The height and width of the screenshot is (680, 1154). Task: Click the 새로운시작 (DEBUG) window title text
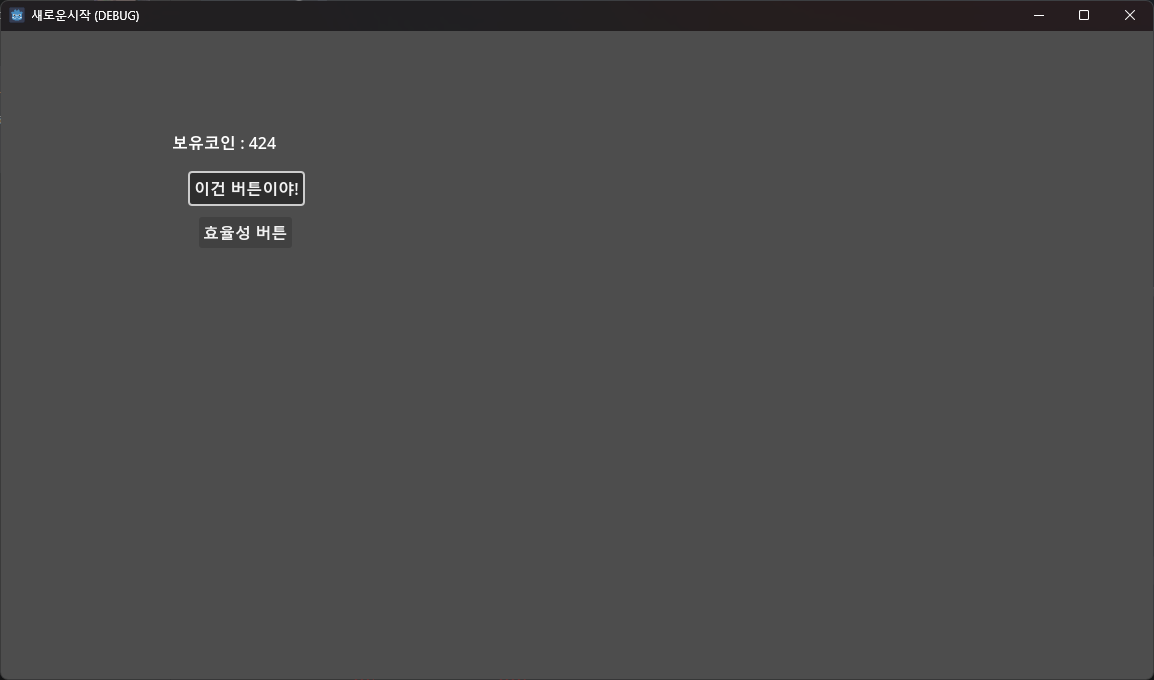[85, 15]
